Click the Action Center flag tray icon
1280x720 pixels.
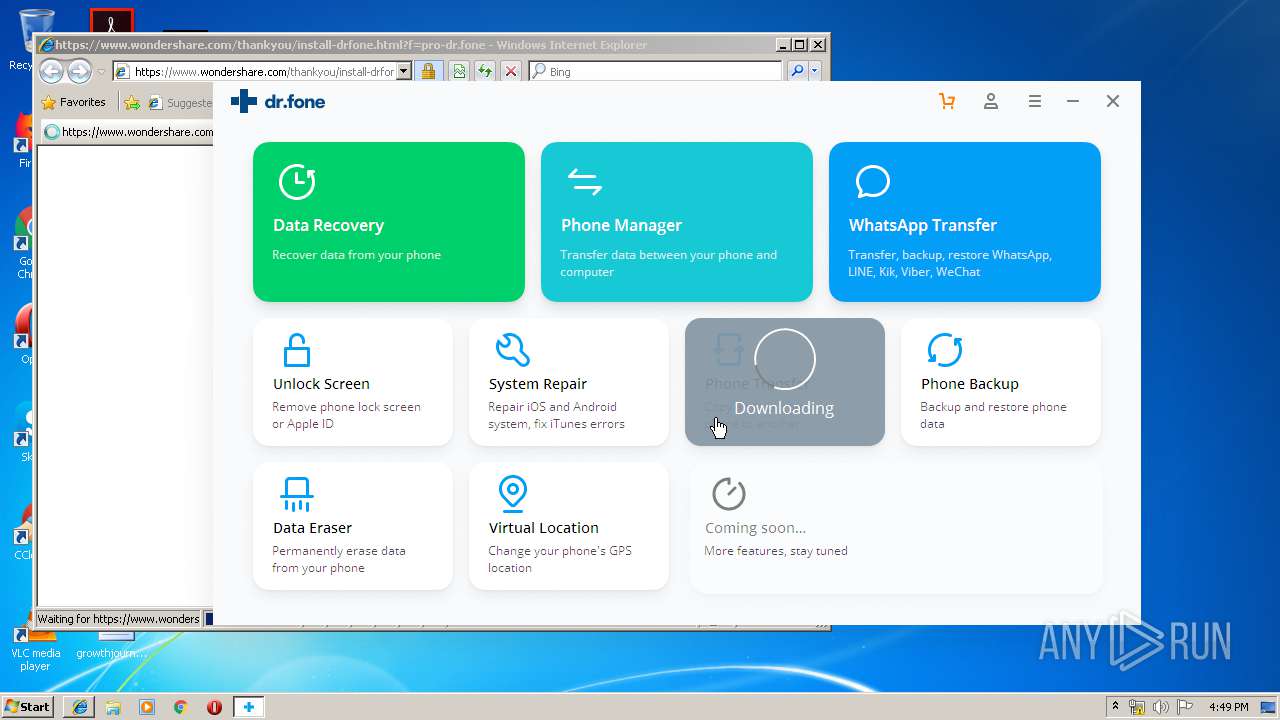(1185, 707)
